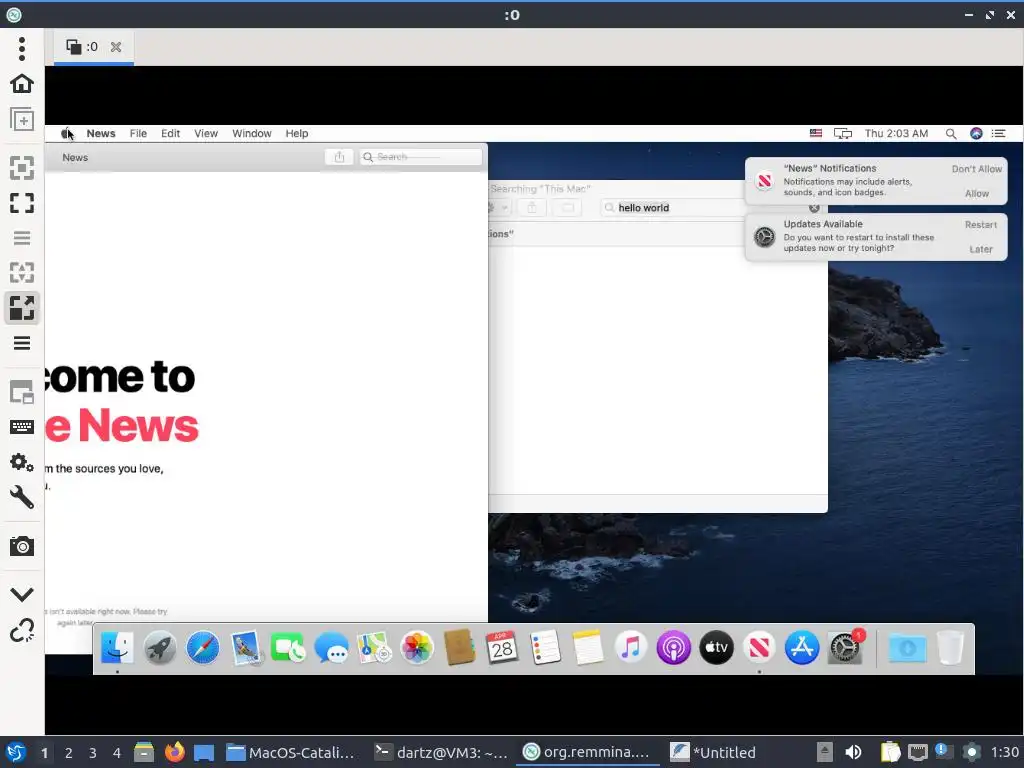Click Don't Allow on News notification

976,169
